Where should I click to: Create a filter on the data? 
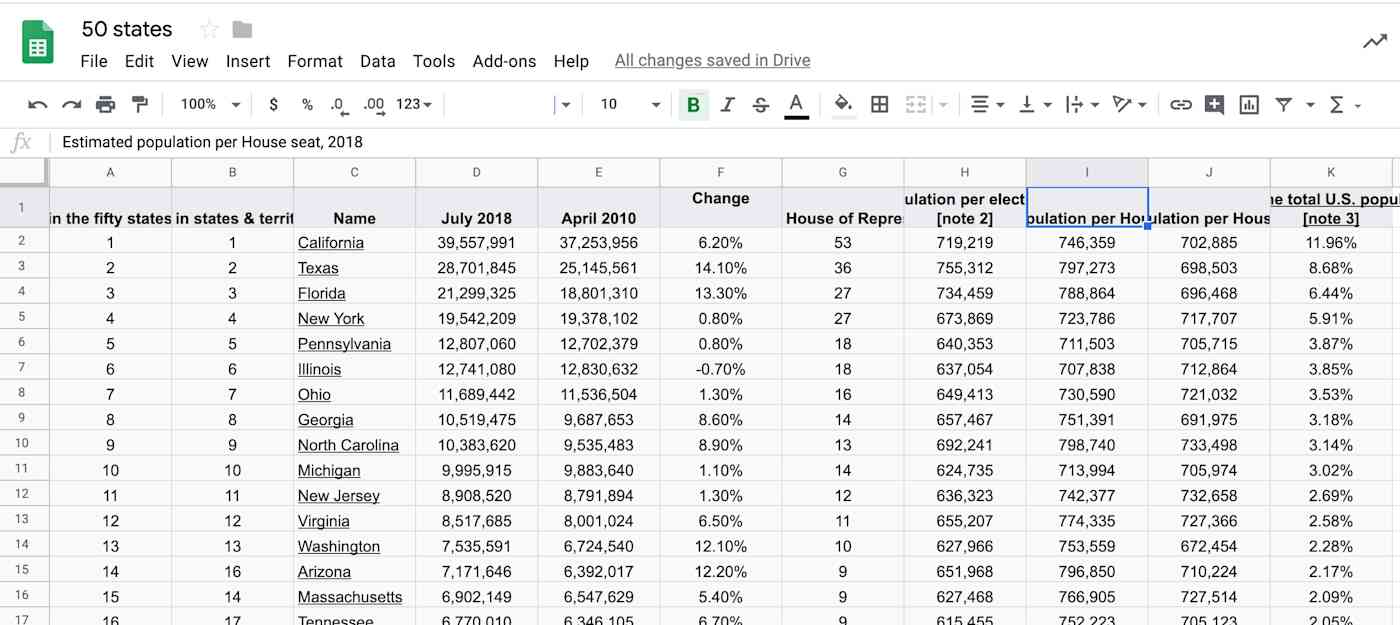point(1283,104)
